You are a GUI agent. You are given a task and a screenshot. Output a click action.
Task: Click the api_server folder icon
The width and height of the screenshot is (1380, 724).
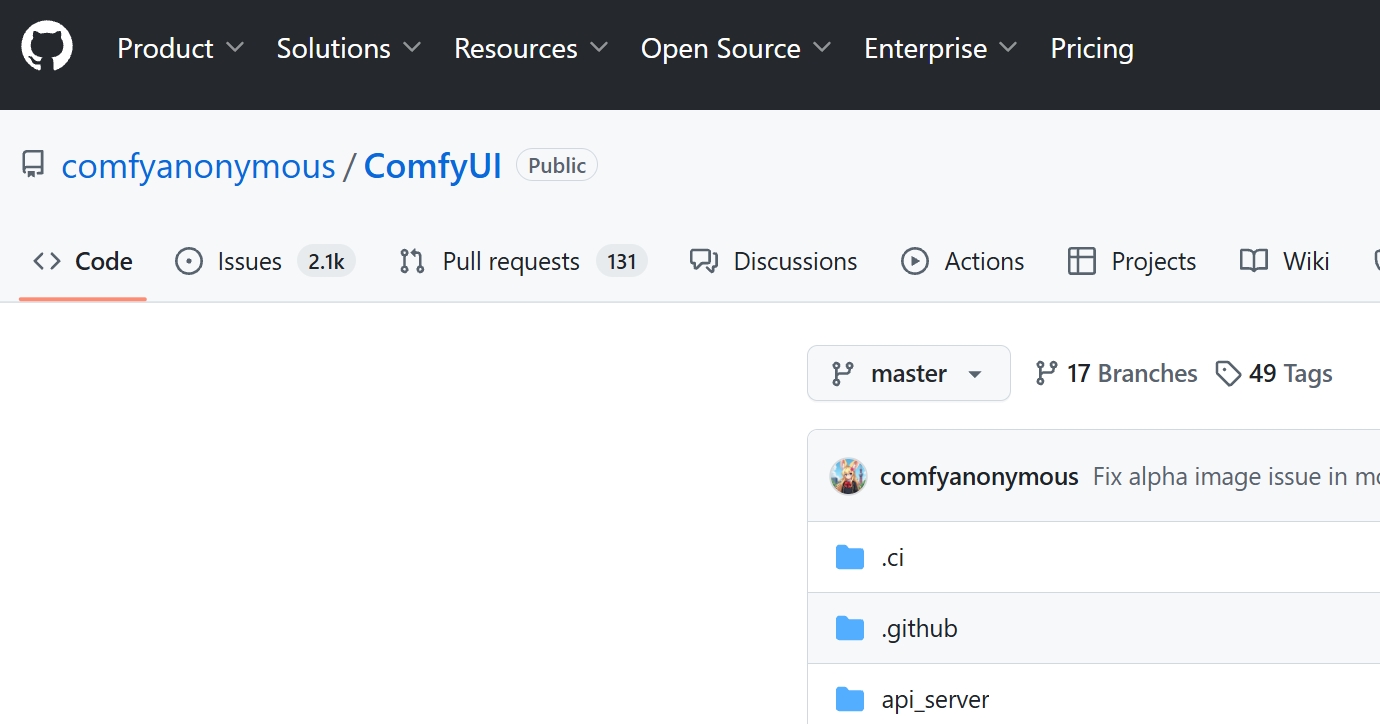pyautogui.click(x=849, y=699)
